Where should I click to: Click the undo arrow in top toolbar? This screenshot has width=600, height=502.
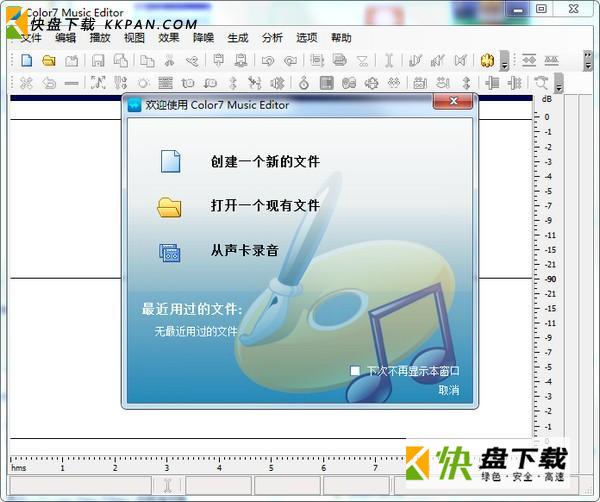[x=268, y=60]
